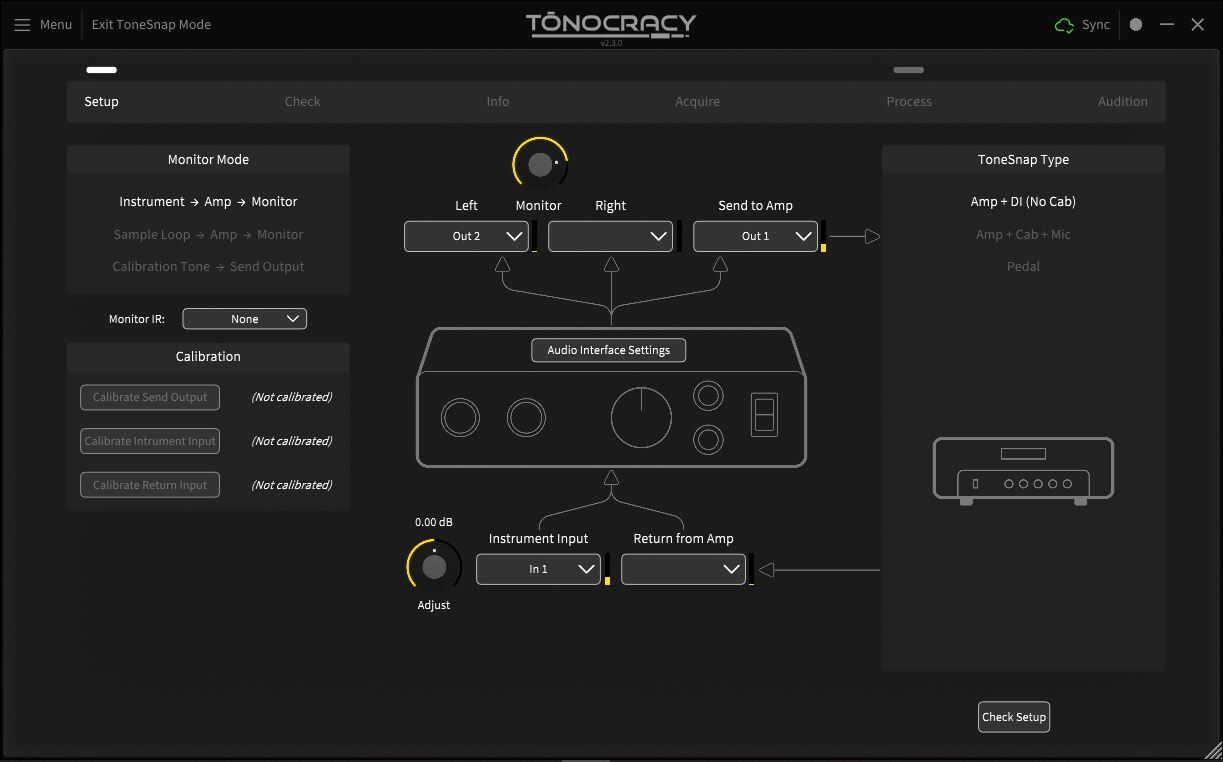Click the Instrument Input level meter

pos(607,569)
